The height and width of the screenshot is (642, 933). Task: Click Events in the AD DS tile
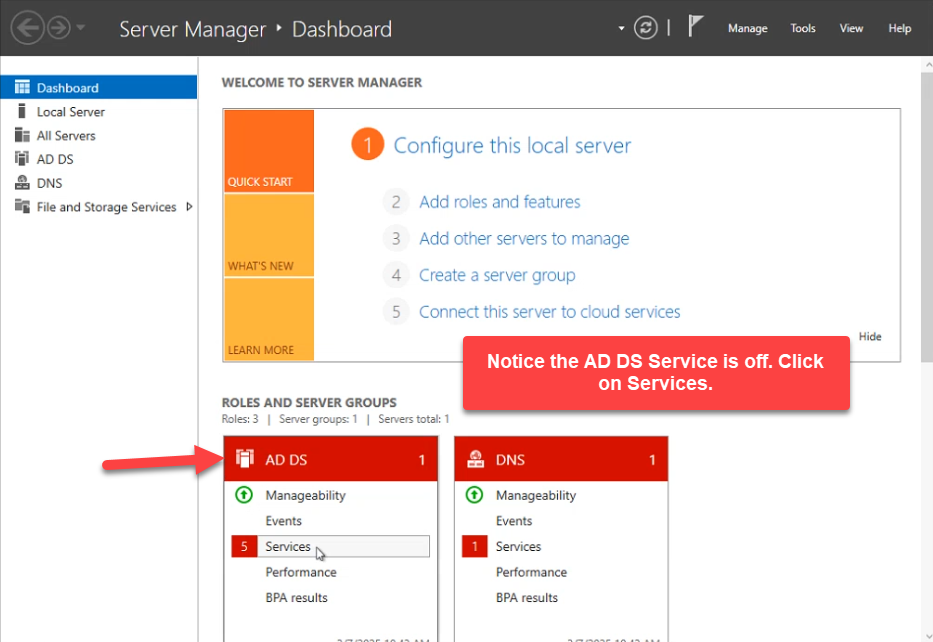[283, 521]
